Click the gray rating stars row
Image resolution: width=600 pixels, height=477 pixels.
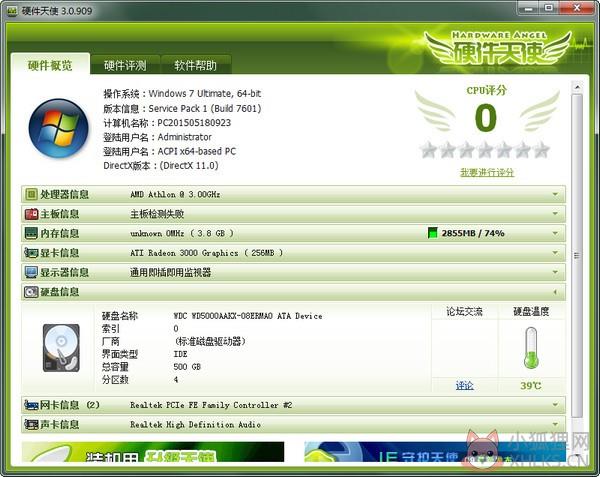coord(484,150)
